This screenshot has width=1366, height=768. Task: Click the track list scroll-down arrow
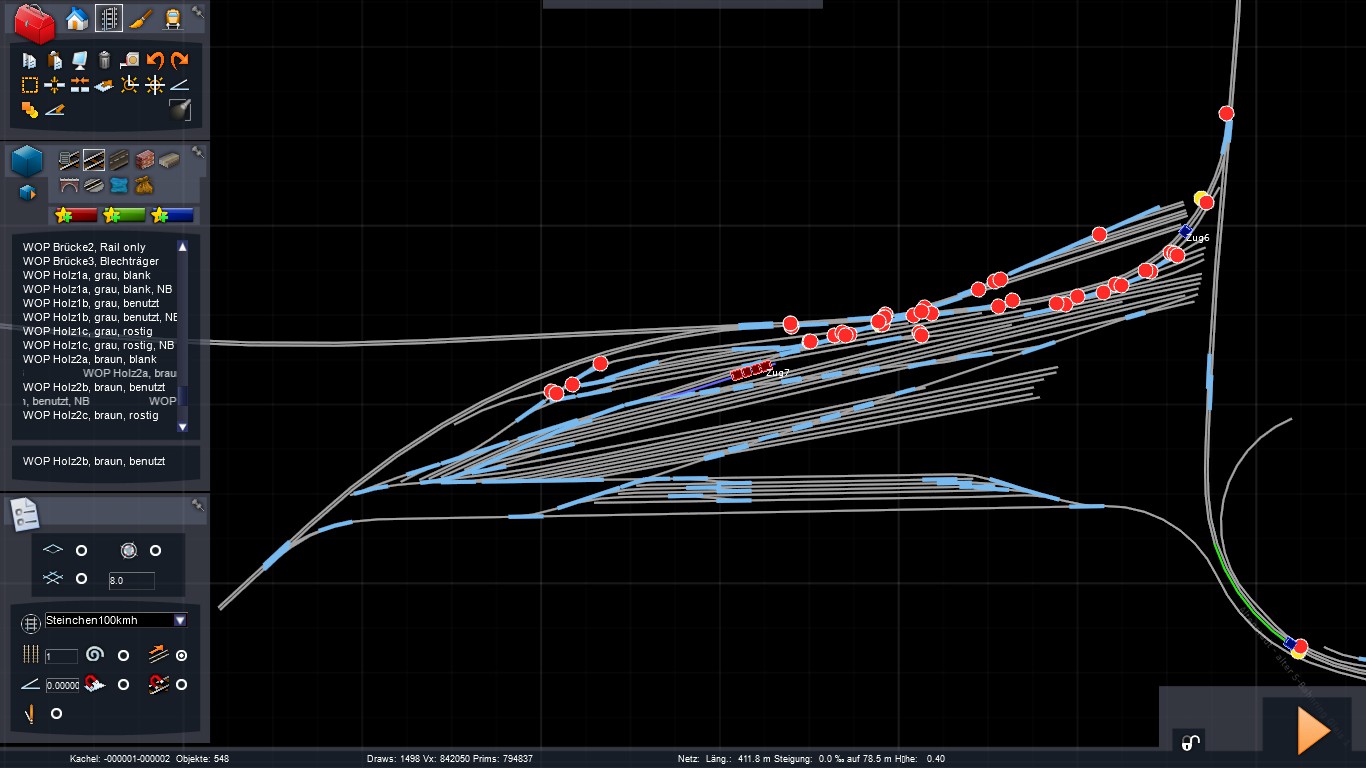[x=182, y=427]
